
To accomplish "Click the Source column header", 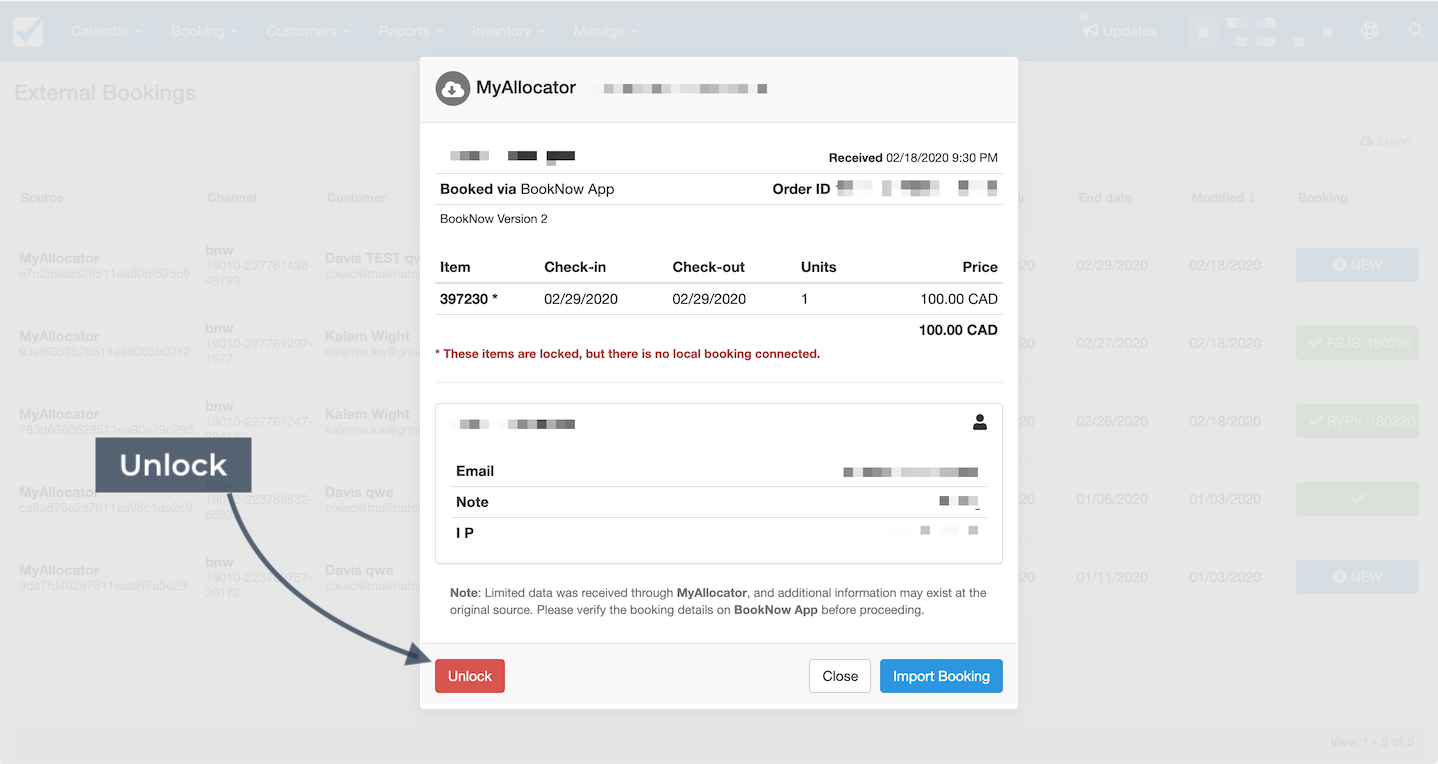I will [x=42, y=198].
